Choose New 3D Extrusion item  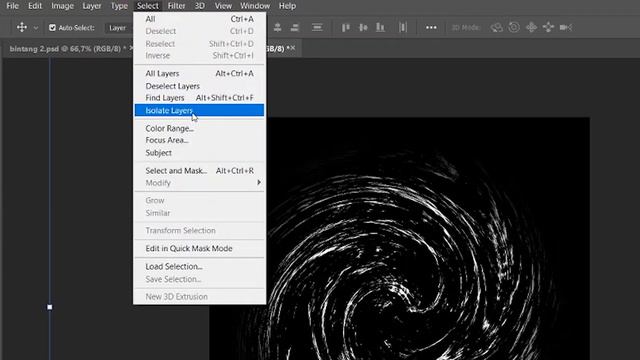[199, 297]
